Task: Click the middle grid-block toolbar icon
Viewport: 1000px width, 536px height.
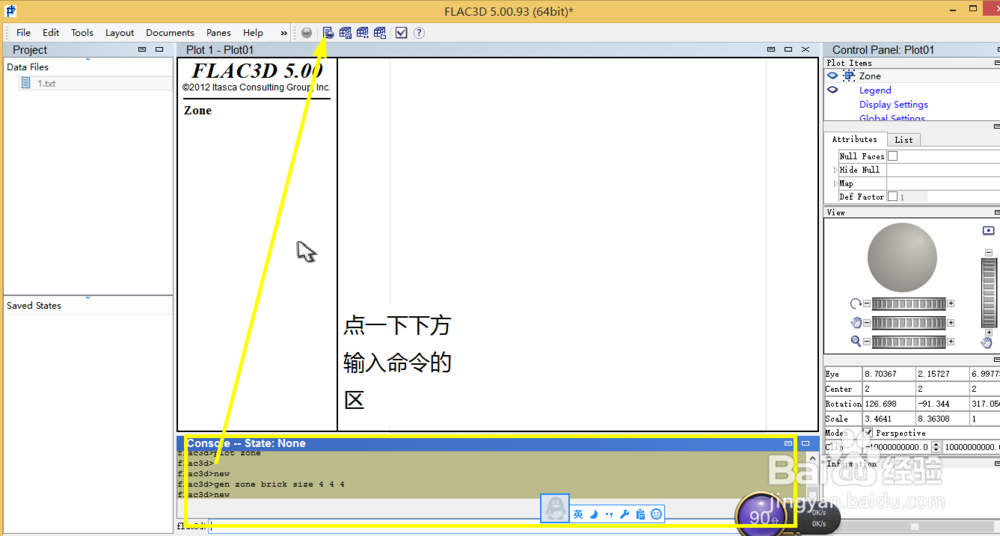Action: 363,33
